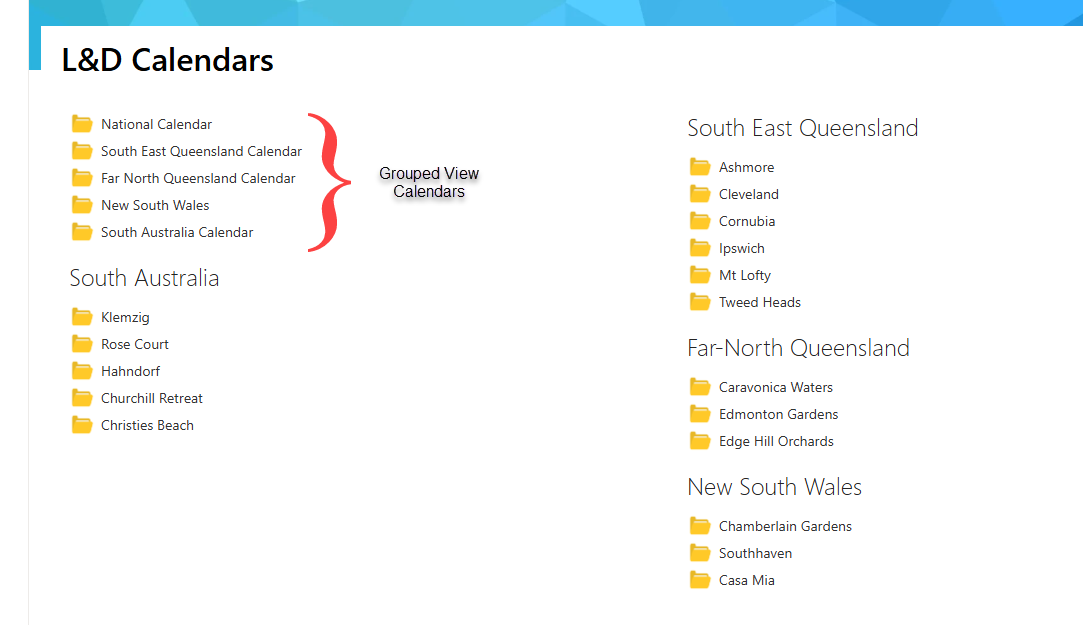Click the Mt Lofty folder icon
This screenshot has width=1083, height=625.
point(700,275)
